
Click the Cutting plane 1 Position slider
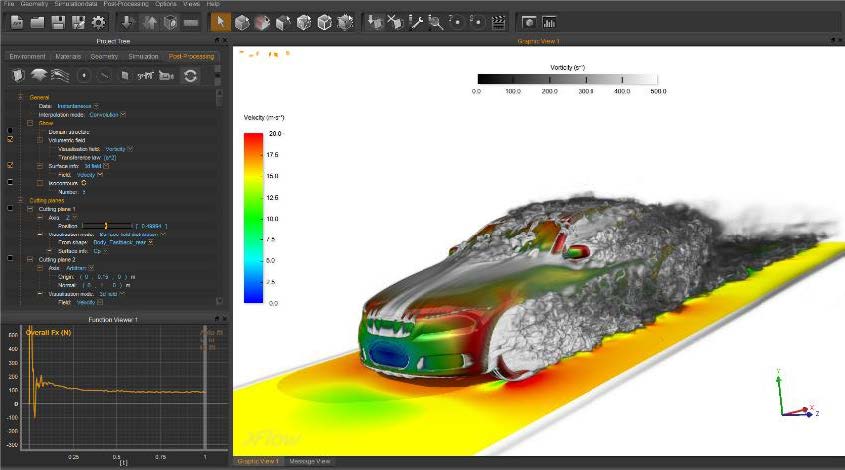coord(108,226)
